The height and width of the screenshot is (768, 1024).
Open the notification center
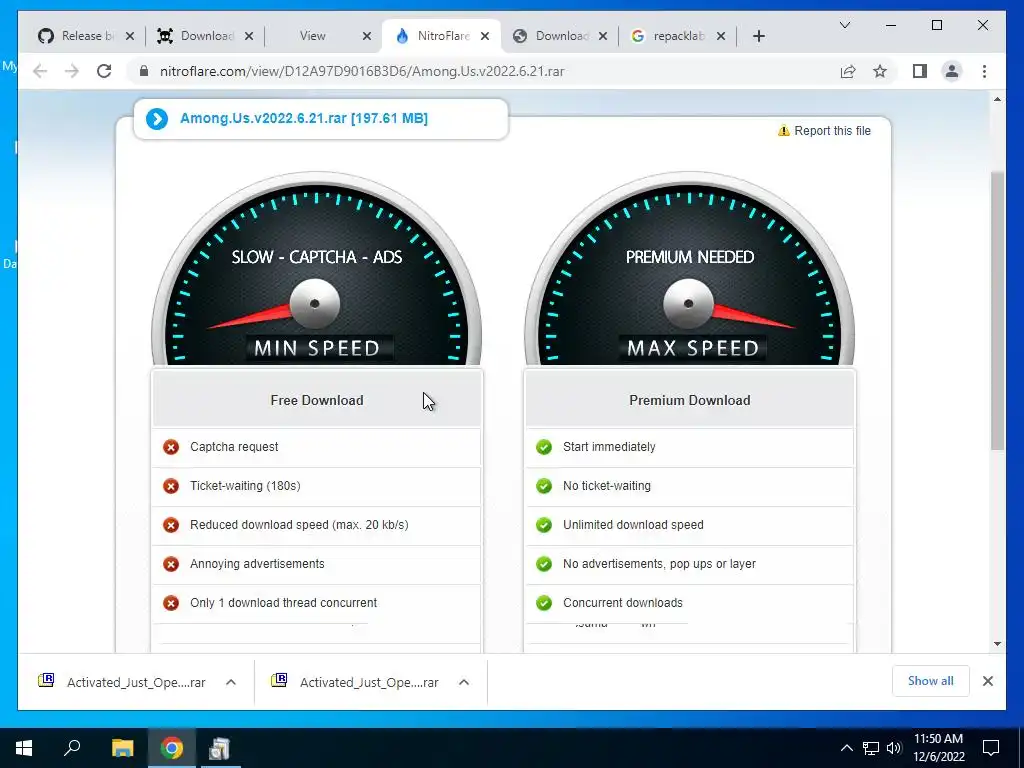[x=991, y=748]
